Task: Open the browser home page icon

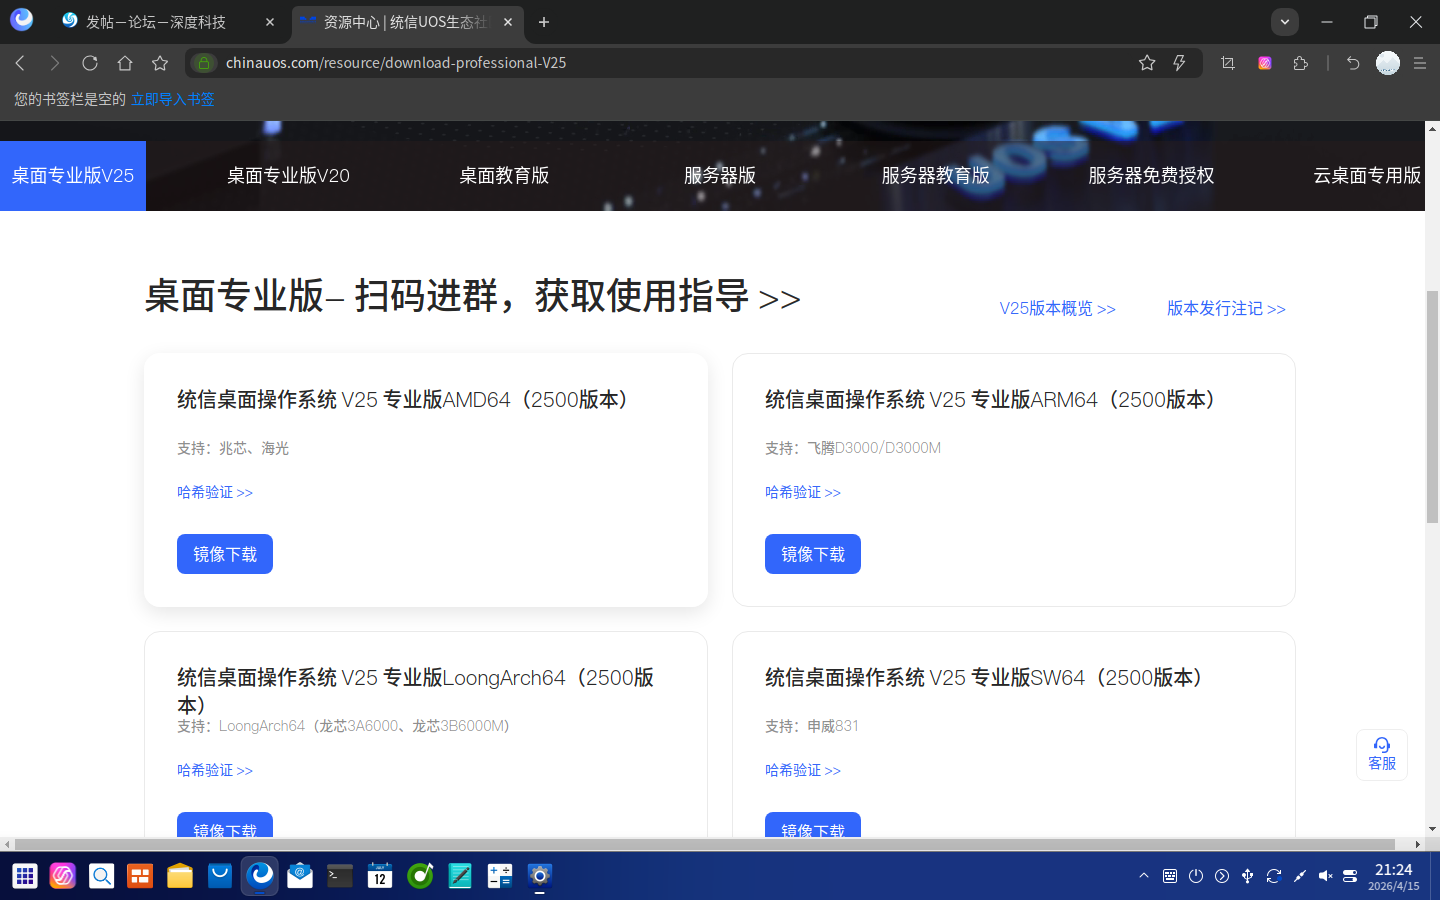Action: pyautogui.click(x=125, y=63)
